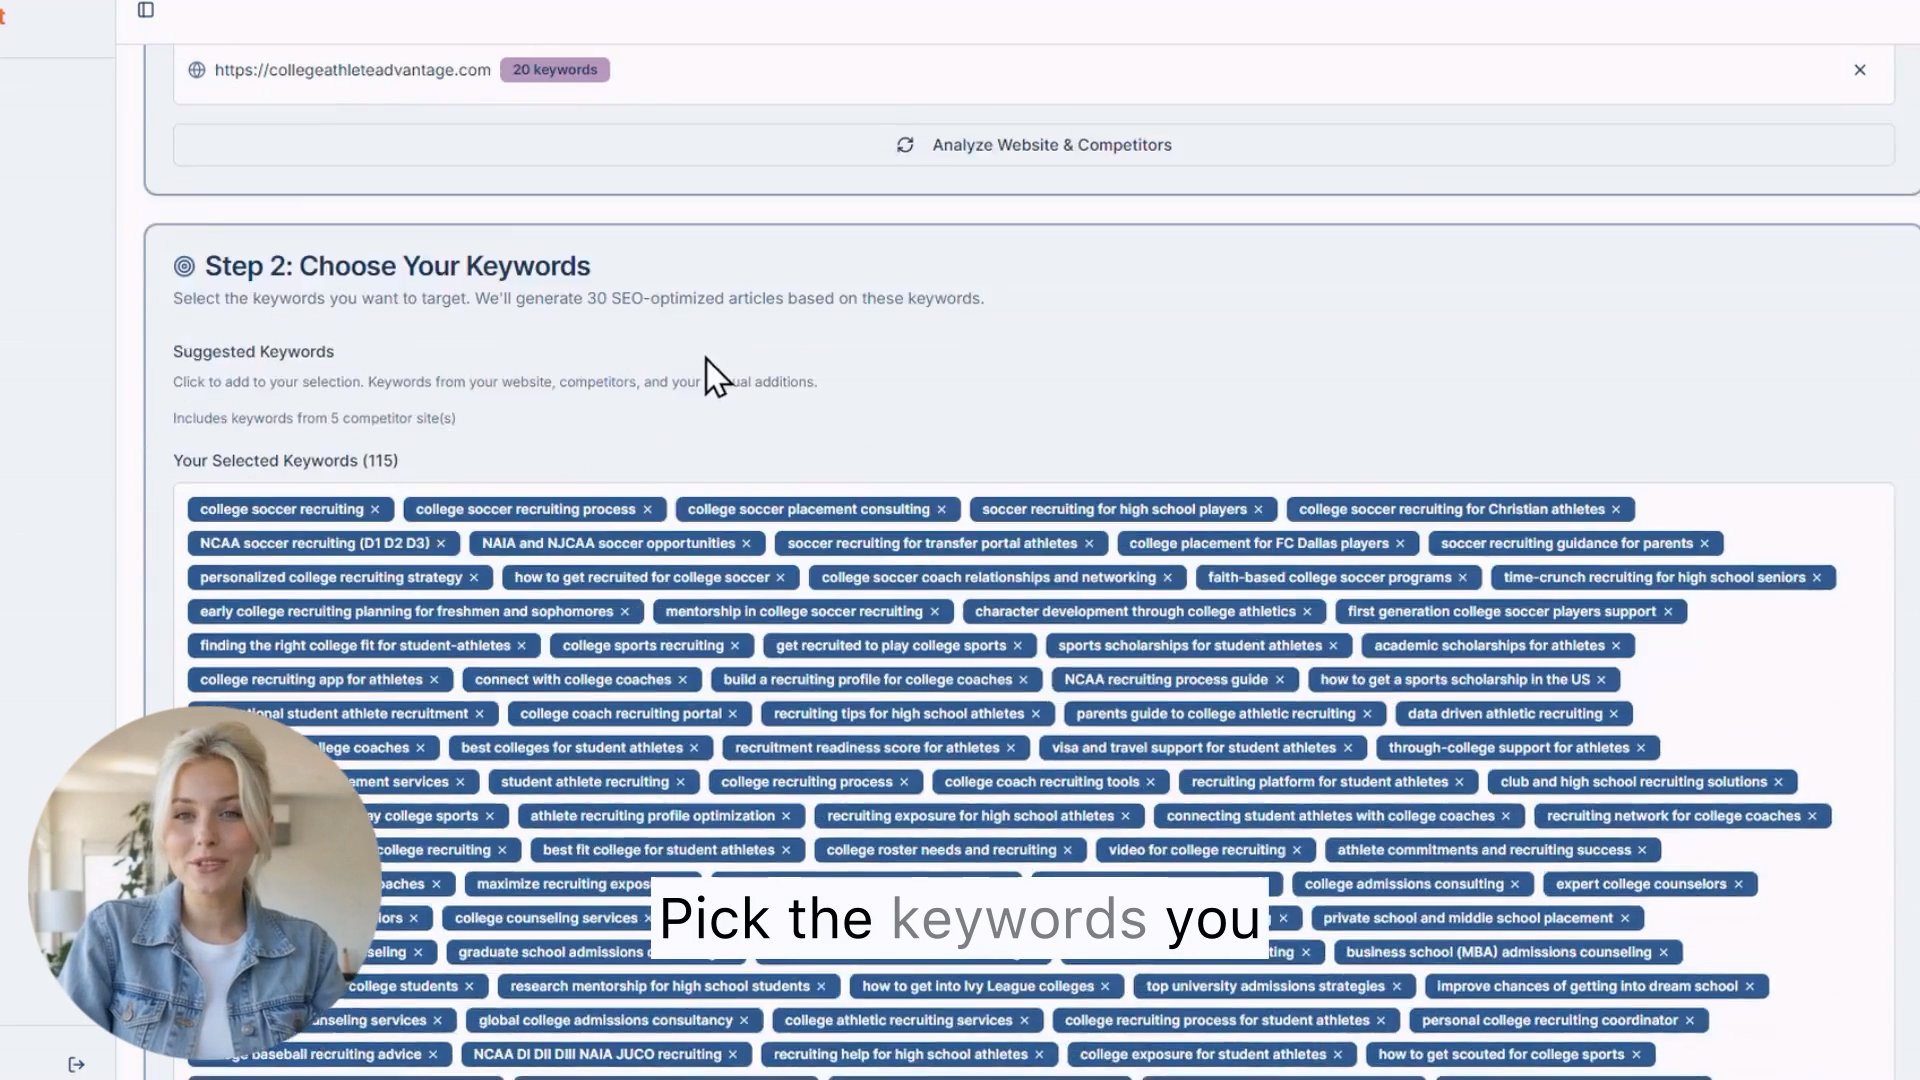The image size is (1920, 1080).
Task: Click the refresh icon in Analyze button
Action: coord(905,145)
